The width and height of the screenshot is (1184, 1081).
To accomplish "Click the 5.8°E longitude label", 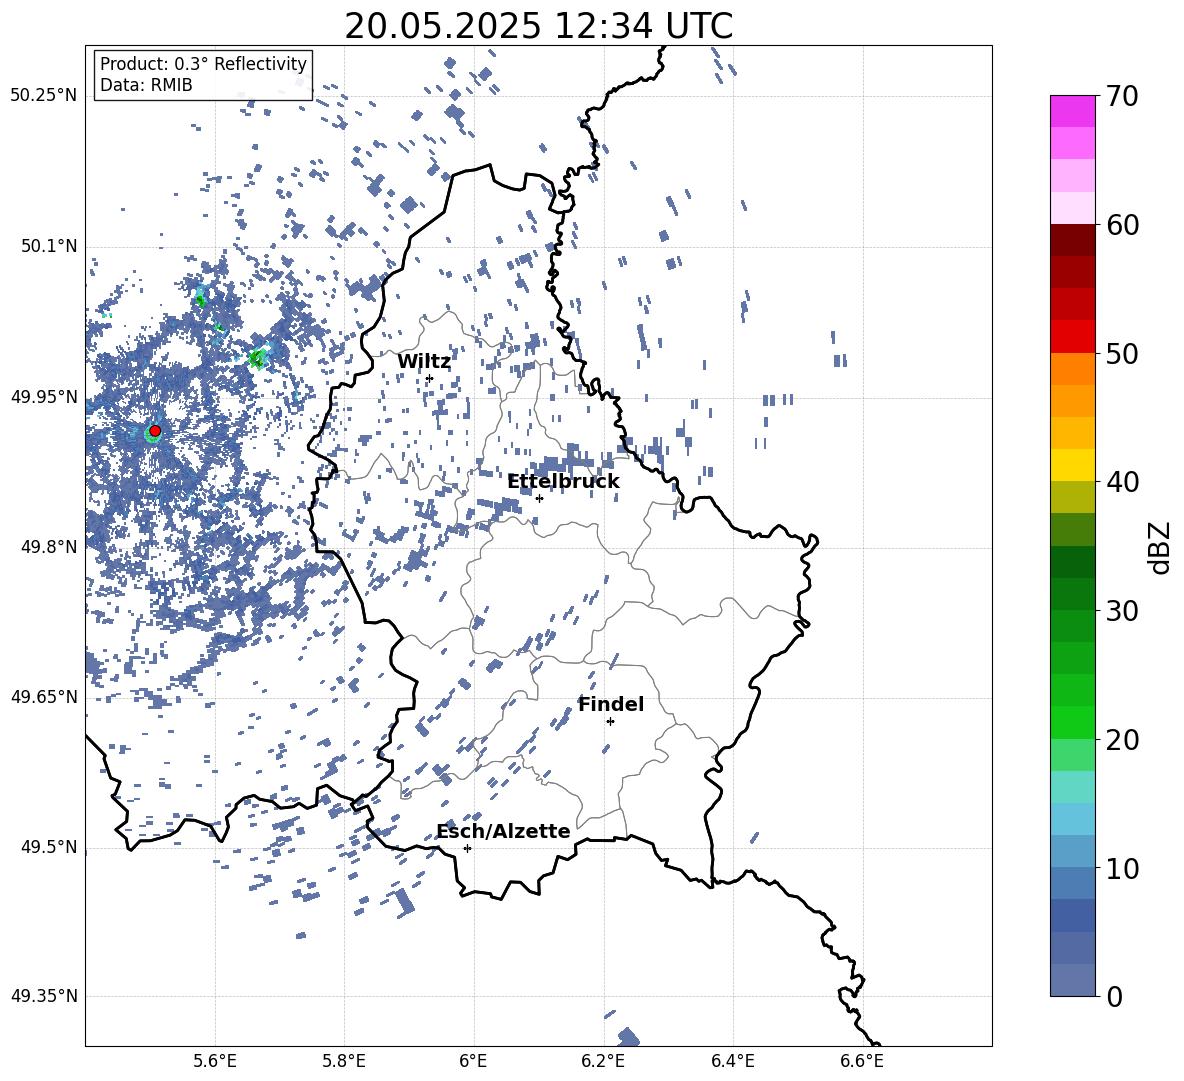I will [x=344, y=1062].
